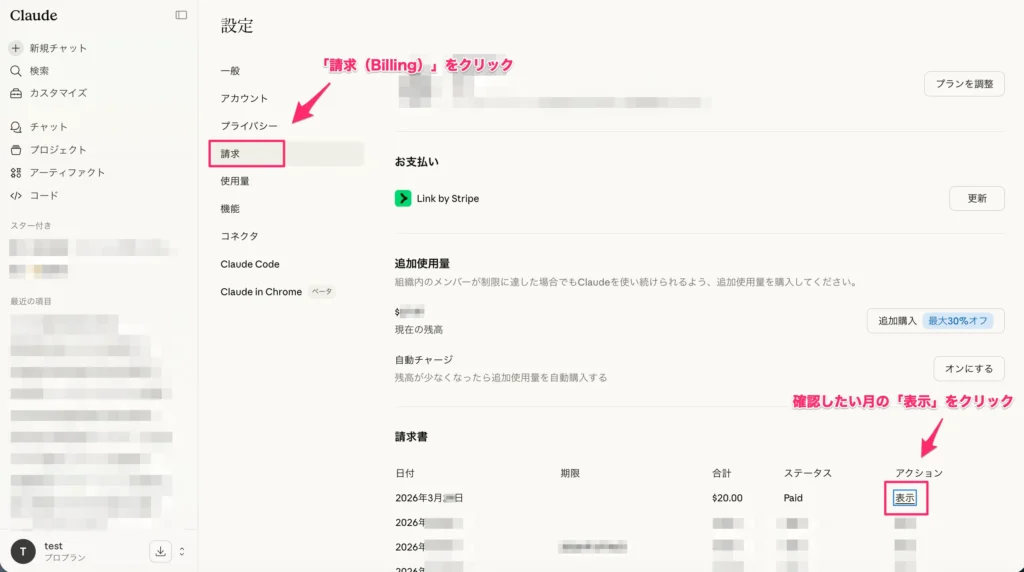Open カスタマイズ in the sidebar
This screenshot has width=1024, height=572.
click(57, 93)
